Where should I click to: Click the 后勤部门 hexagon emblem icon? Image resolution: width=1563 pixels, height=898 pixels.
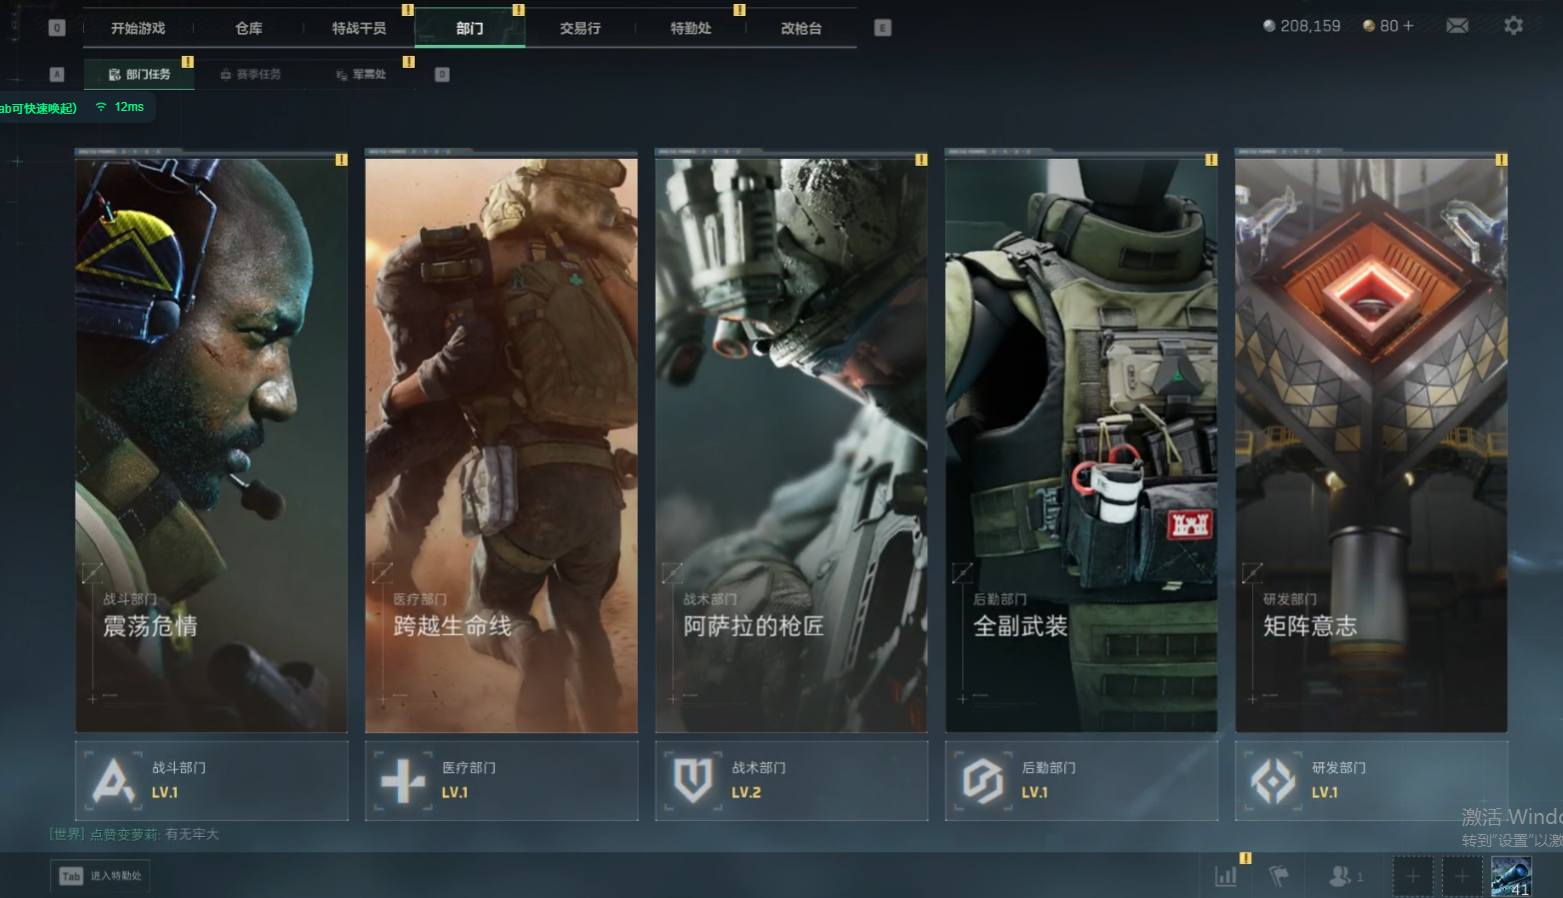983,781
